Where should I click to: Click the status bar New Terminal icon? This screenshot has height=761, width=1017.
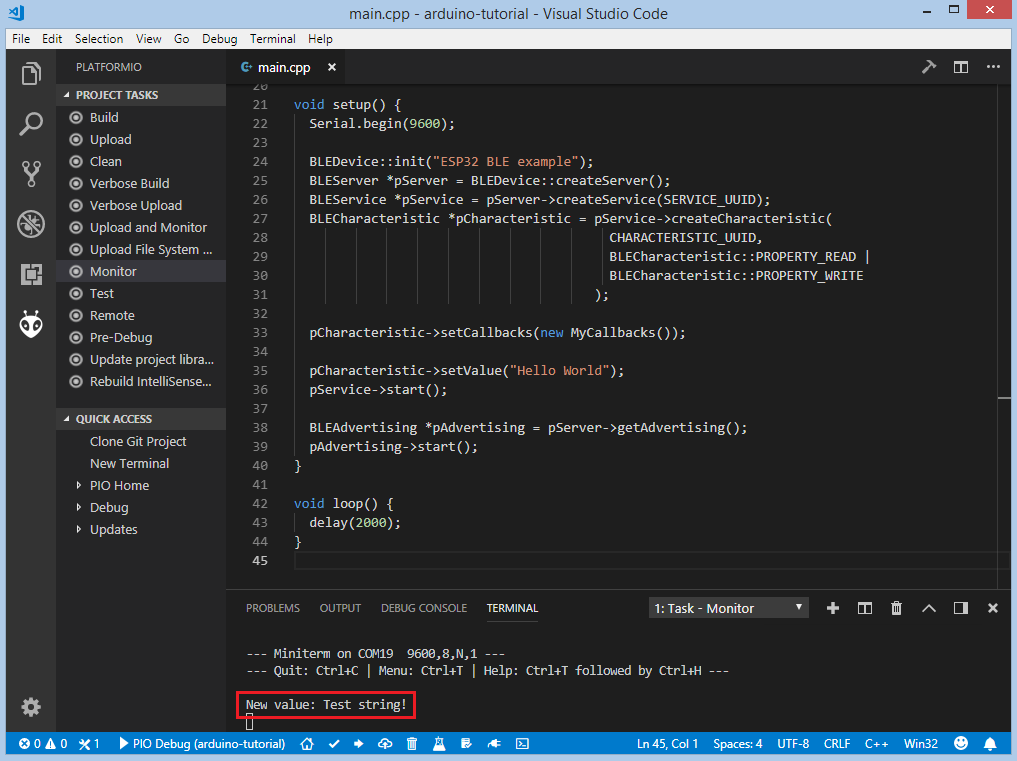[x=522, y=743]
